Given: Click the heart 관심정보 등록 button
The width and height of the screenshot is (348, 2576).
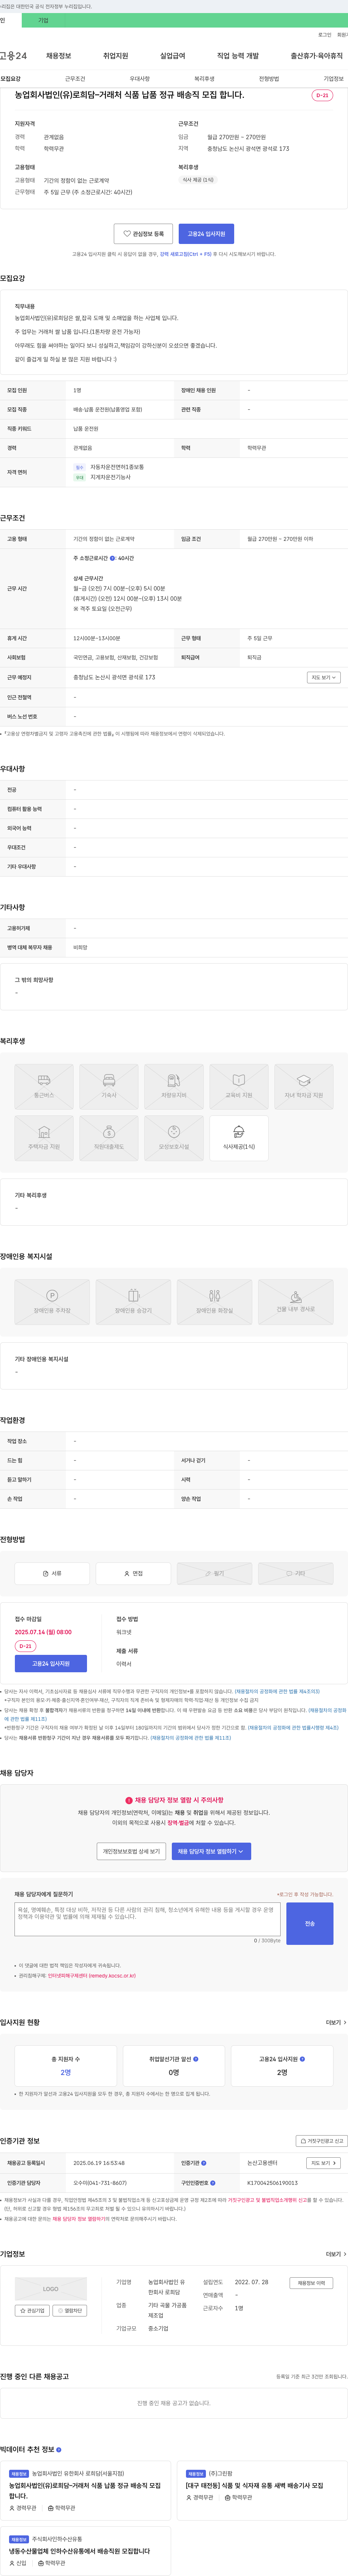Looking at the screenshot, I should (143, 234).
